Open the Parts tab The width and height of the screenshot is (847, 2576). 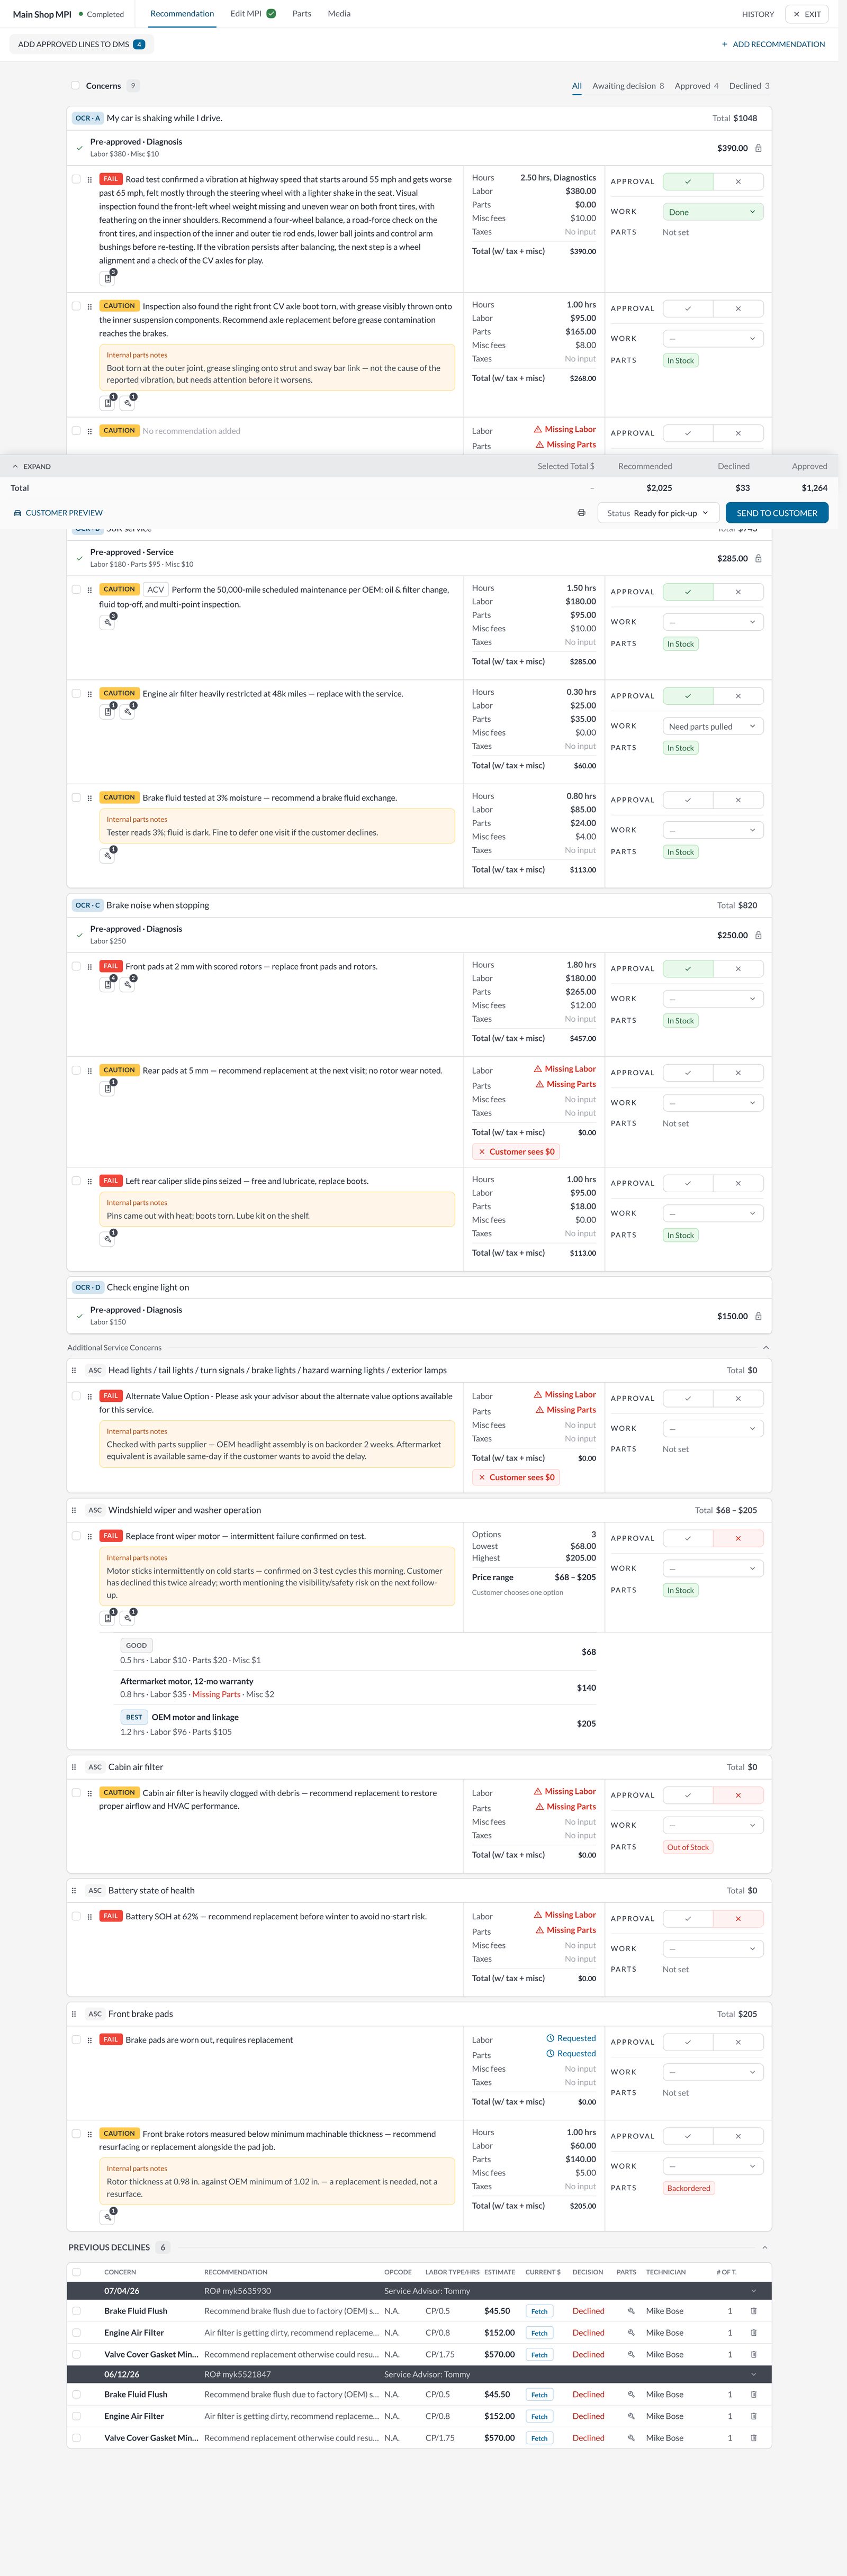(302, 14)
